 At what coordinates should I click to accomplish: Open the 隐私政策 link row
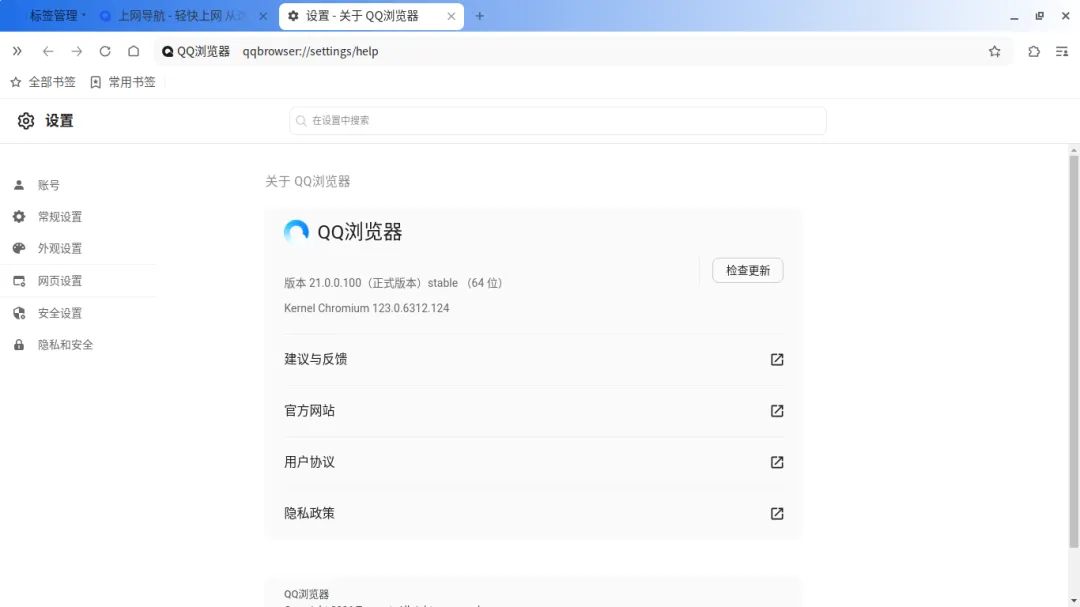tap(534, 513)
